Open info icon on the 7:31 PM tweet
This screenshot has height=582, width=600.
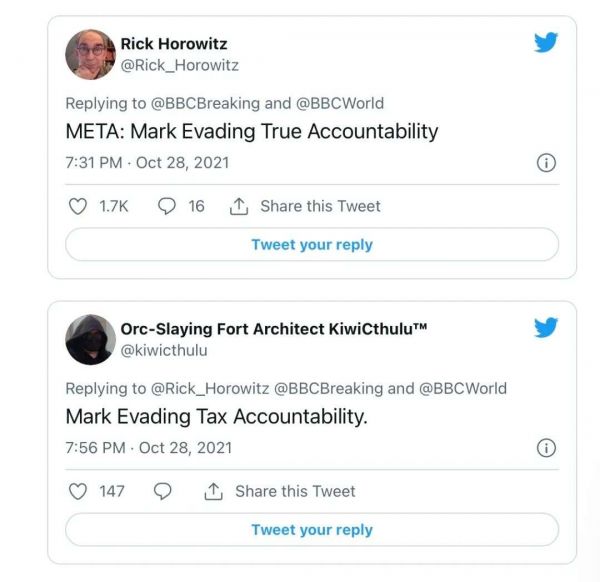click(546, 163)
